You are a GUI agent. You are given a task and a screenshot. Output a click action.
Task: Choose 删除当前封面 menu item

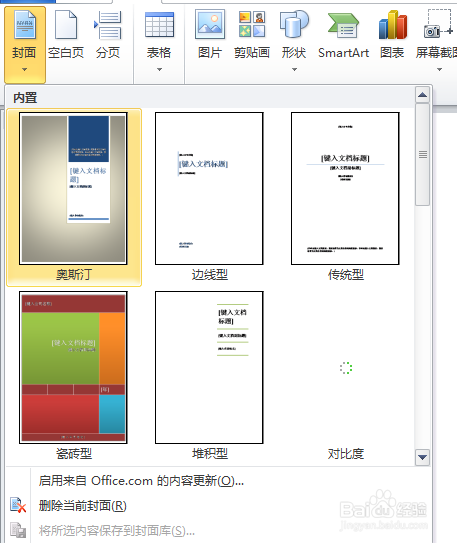[82, 506]
